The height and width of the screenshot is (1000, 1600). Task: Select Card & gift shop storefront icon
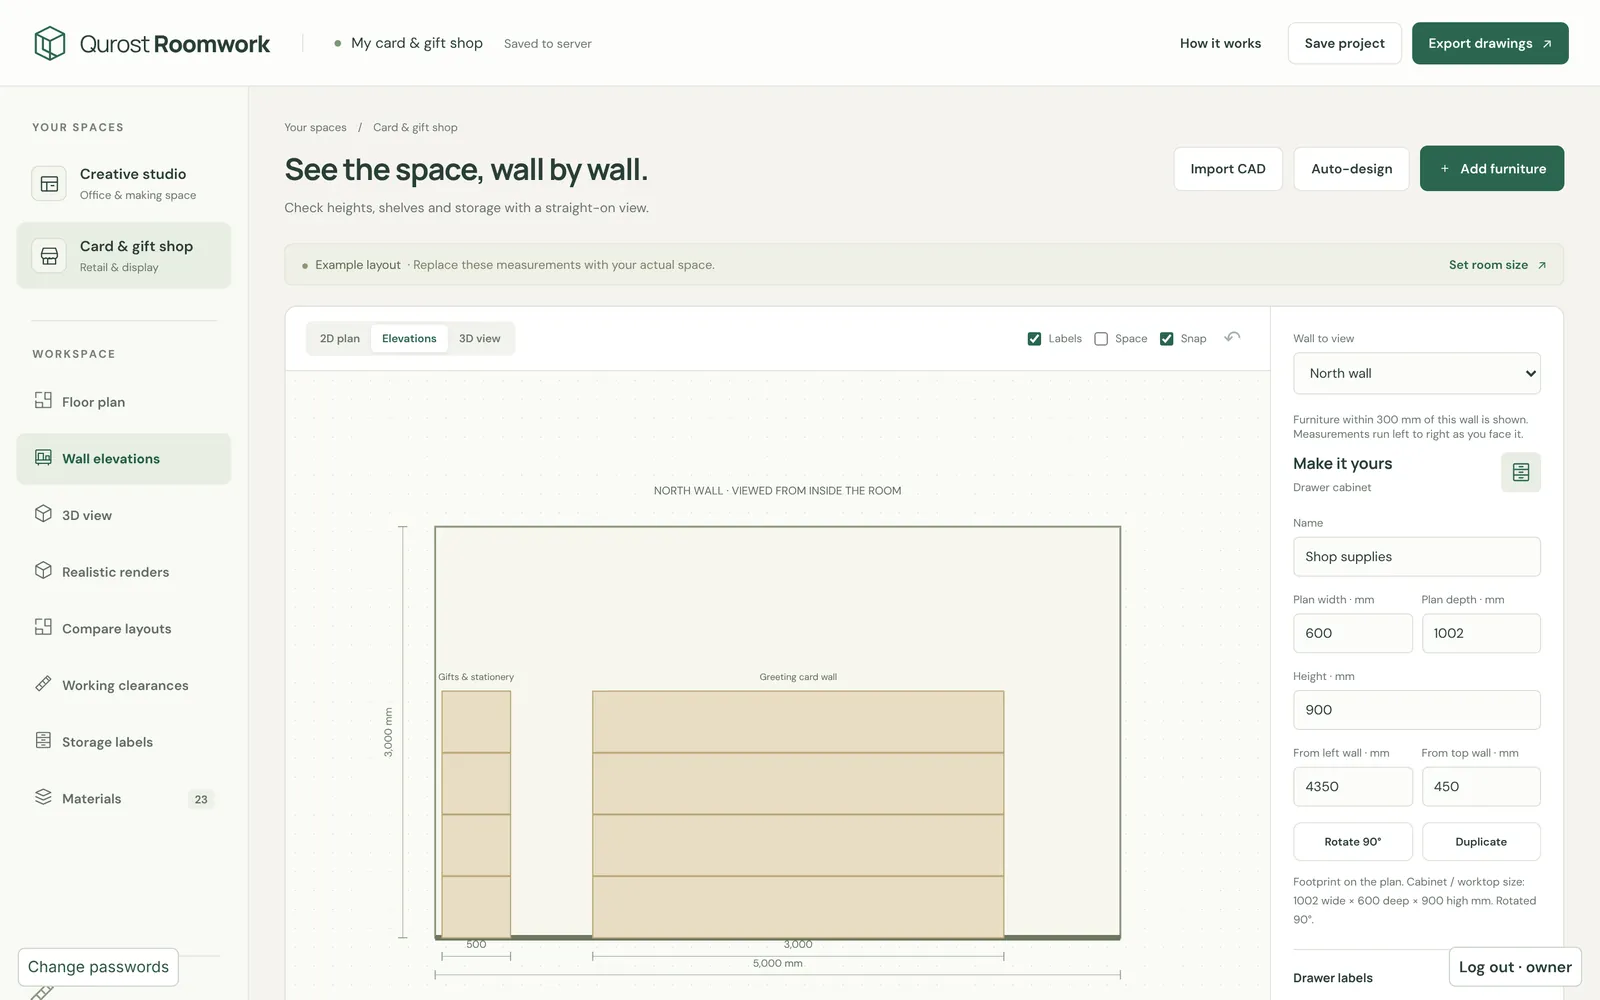pyautogui.click(x=49, y=256)
